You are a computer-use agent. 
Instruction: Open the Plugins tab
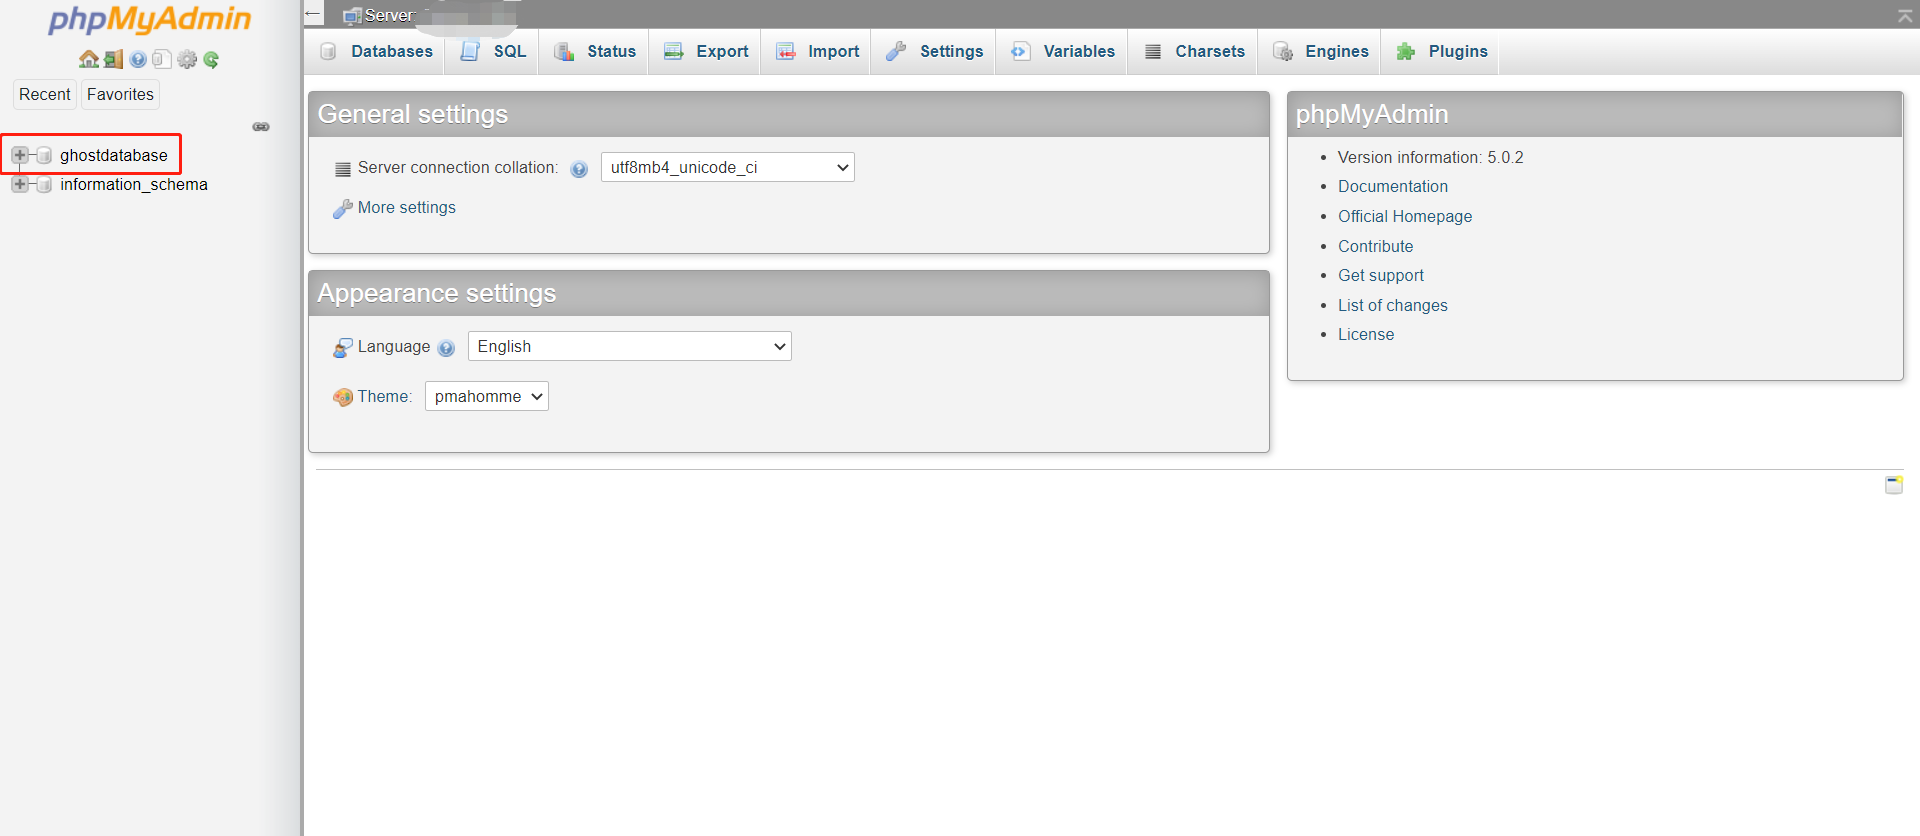1441,52
